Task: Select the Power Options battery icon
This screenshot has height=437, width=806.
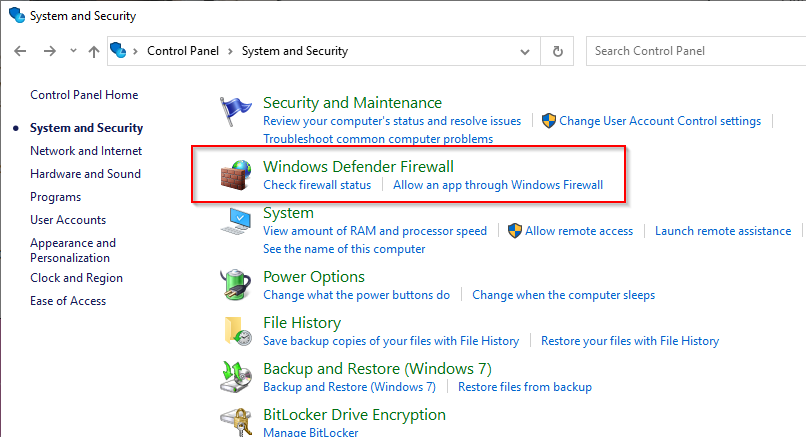Action: 235,286
